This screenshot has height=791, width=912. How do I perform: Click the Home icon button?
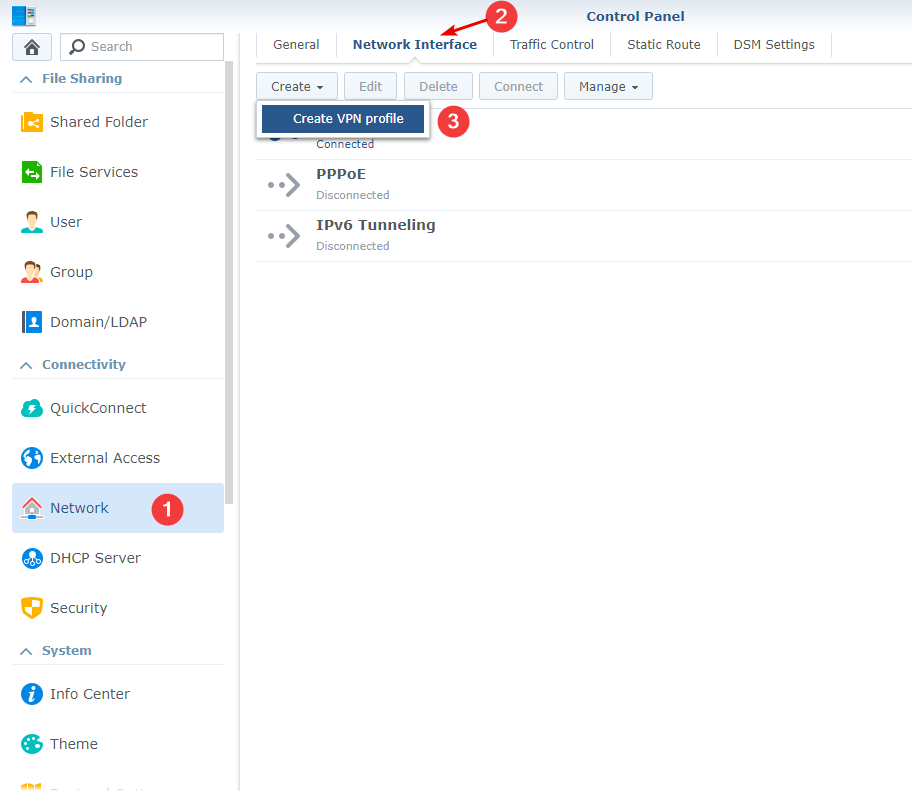click(31, 47)
